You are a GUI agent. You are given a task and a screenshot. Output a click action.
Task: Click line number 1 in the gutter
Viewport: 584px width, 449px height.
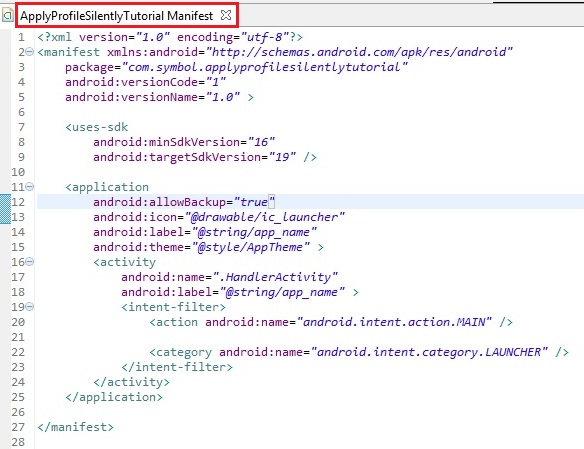pyautogui.click(x=21, y=37)
